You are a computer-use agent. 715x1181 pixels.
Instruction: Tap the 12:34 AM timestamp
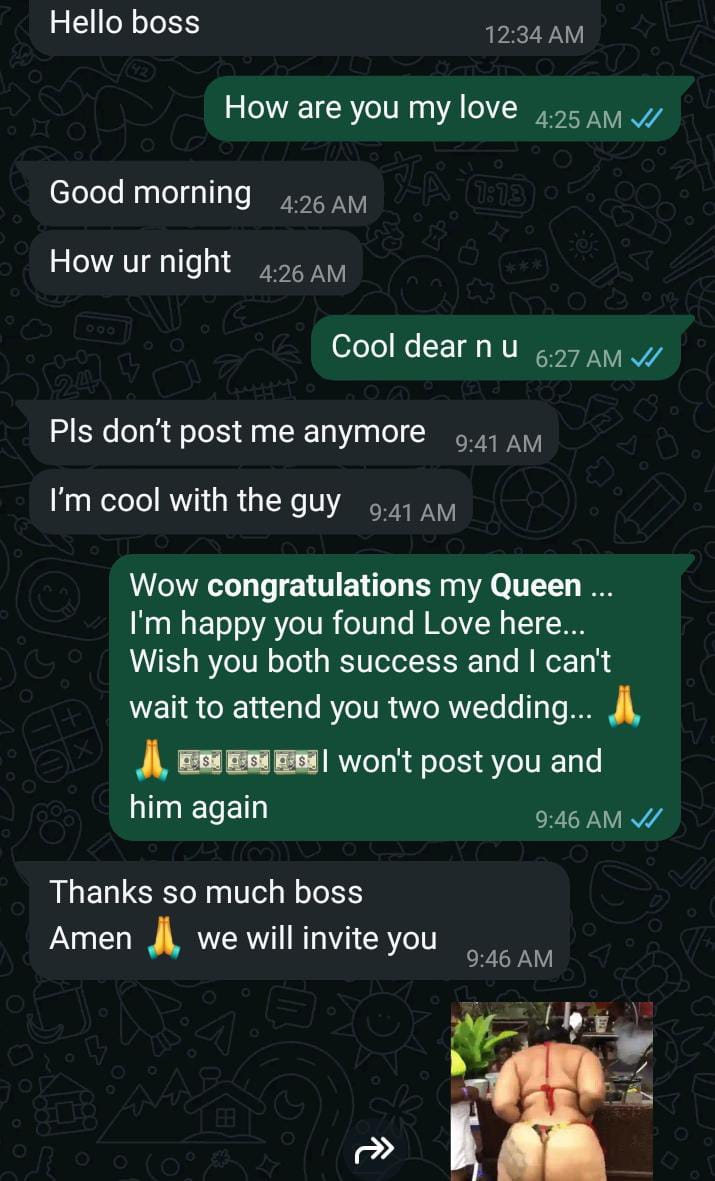(534, 34)
